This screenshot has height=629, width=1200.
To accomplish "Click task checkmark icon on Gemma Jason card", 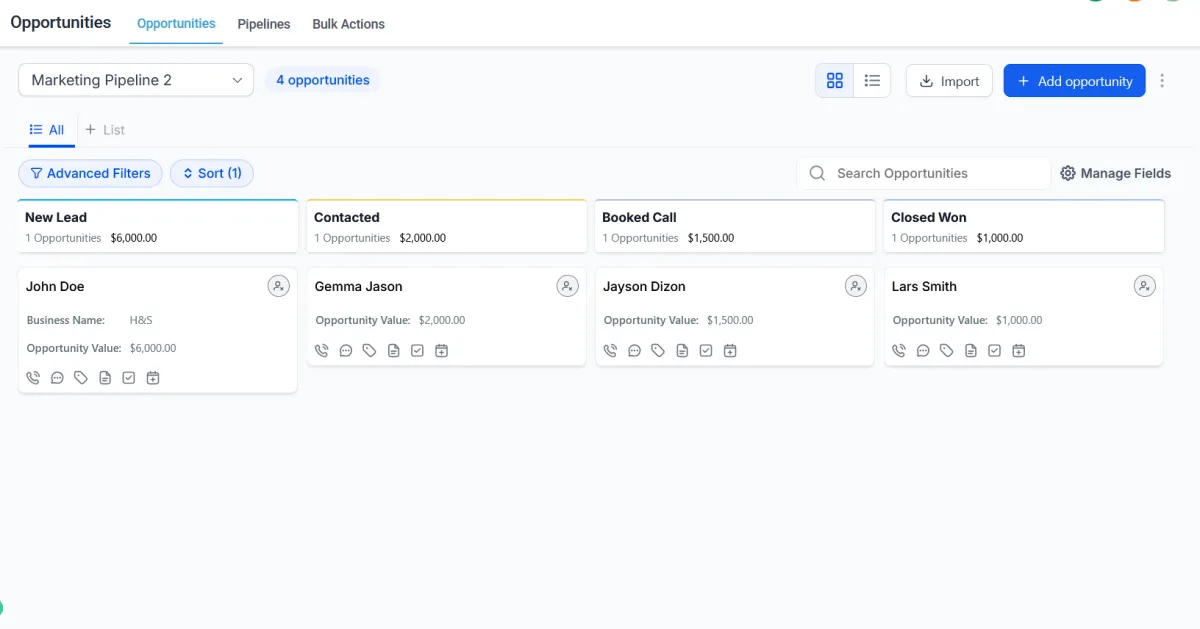I will pos(418,351).
